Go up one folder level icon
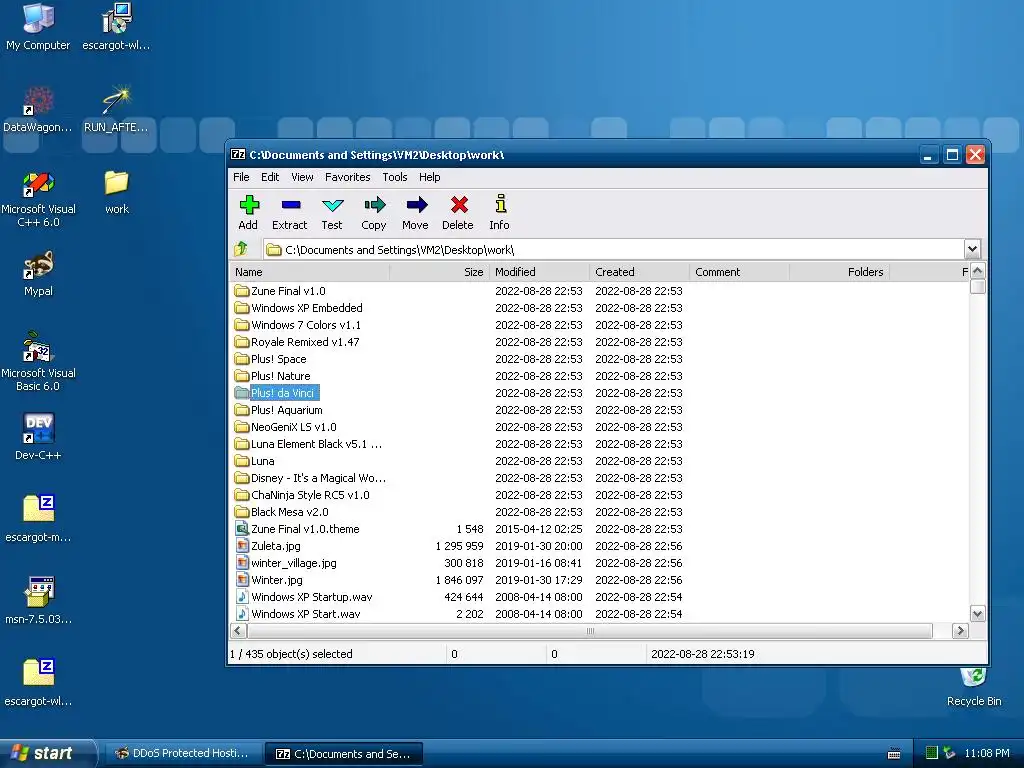The width and height of the screenshot is (1024, 768). point(241,249)
